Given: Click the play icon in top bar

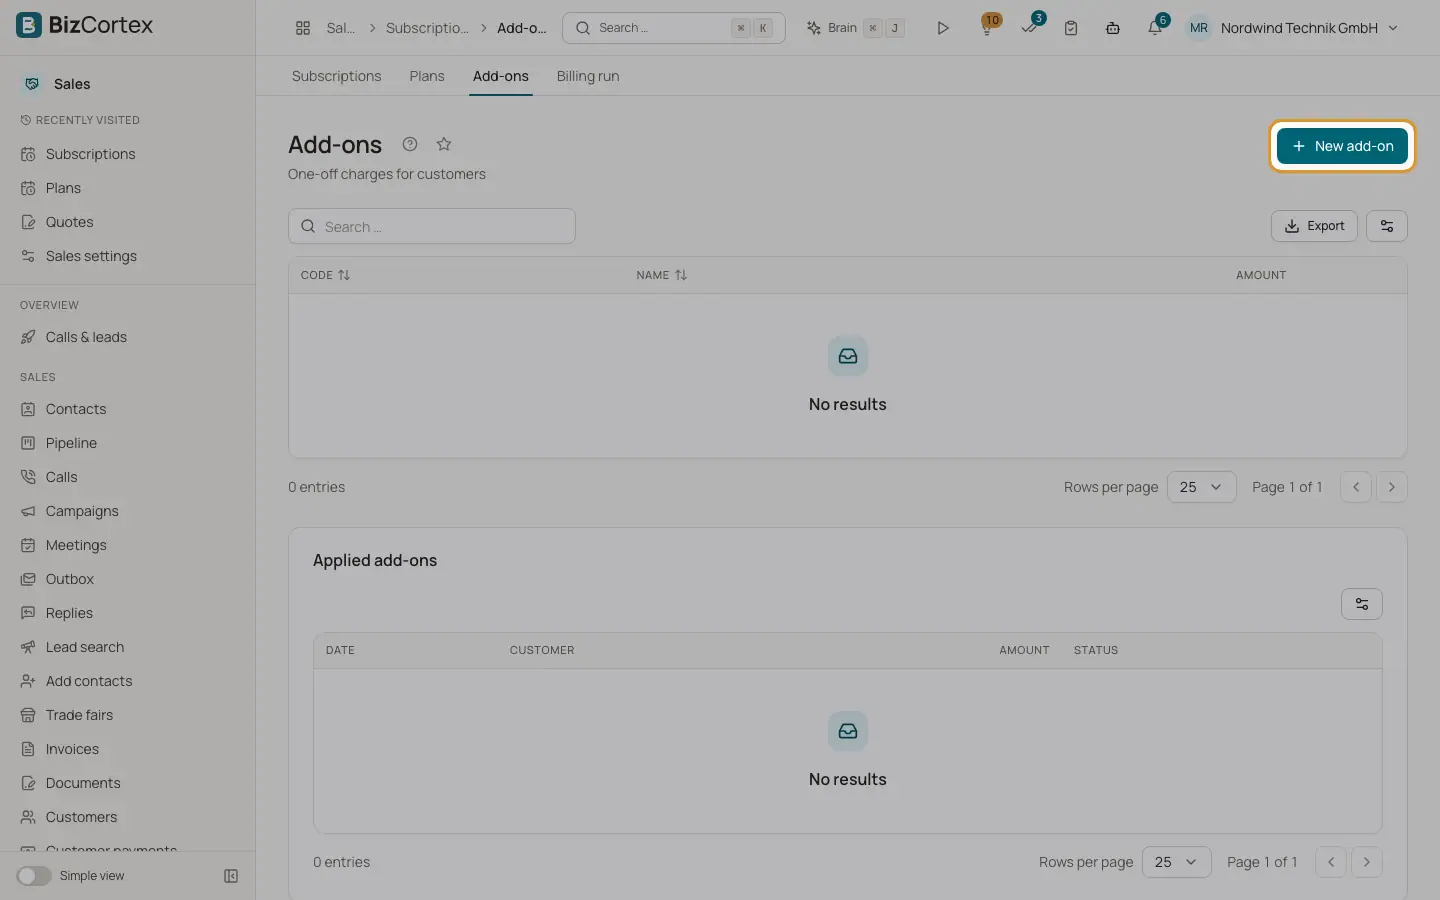Looking at the screenshot, I should click(x=942, y=28).
